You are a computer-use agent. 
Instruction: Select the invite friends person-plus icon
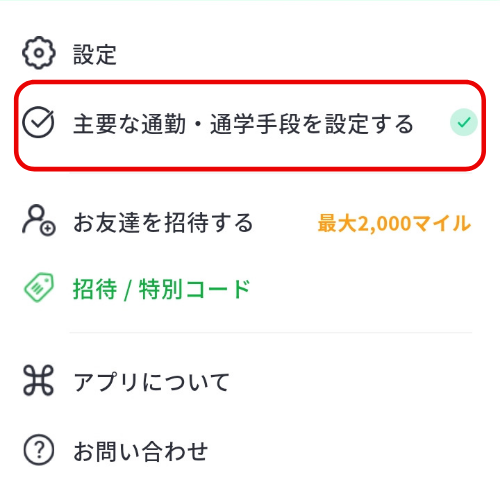point(39,220)
